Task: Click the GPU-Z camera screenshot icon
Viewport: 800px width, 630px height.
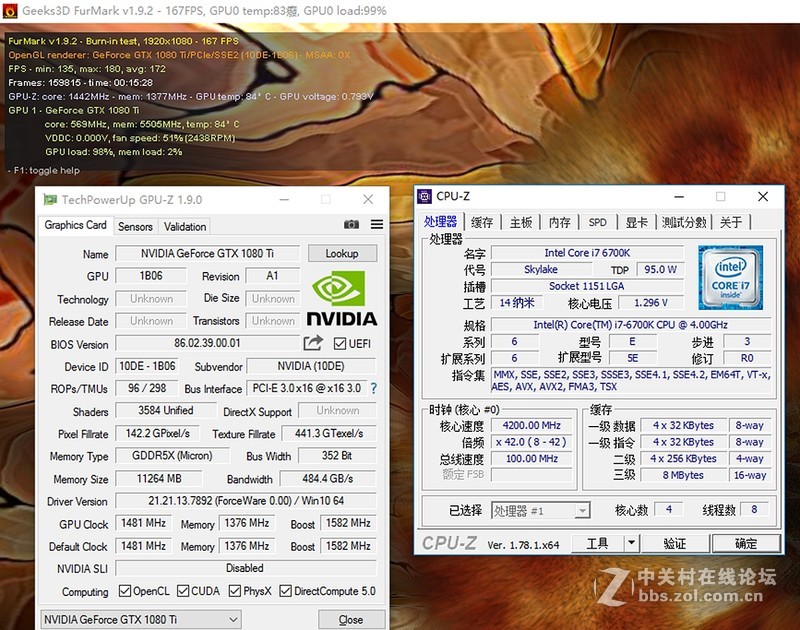Action: (351, 225)
